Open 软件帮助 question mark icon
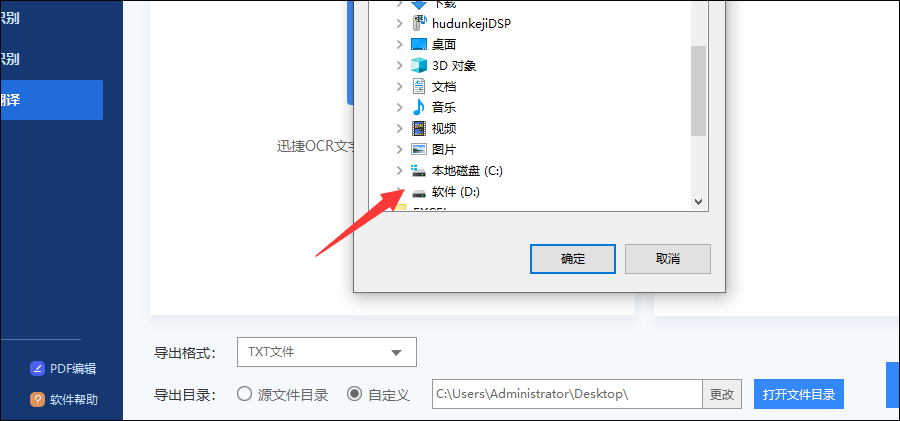 pyautogui.click(x=37, y=399)
